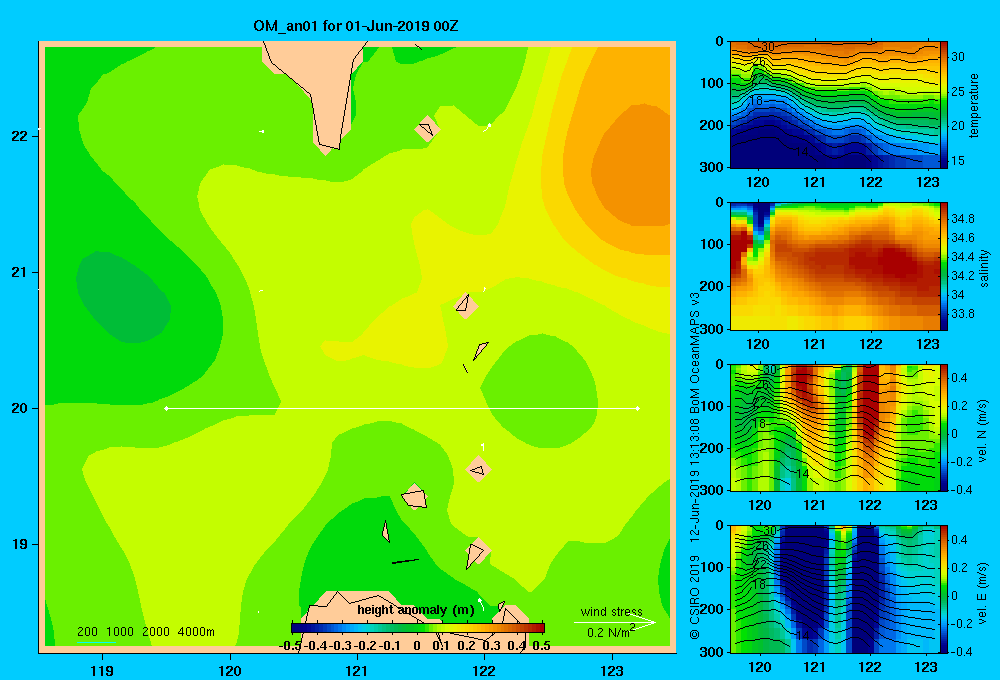This screenshot has width=1000, height=680.
Task: Click the temperature colorbar
Action: pyautogui.click(x=944, y=105)
